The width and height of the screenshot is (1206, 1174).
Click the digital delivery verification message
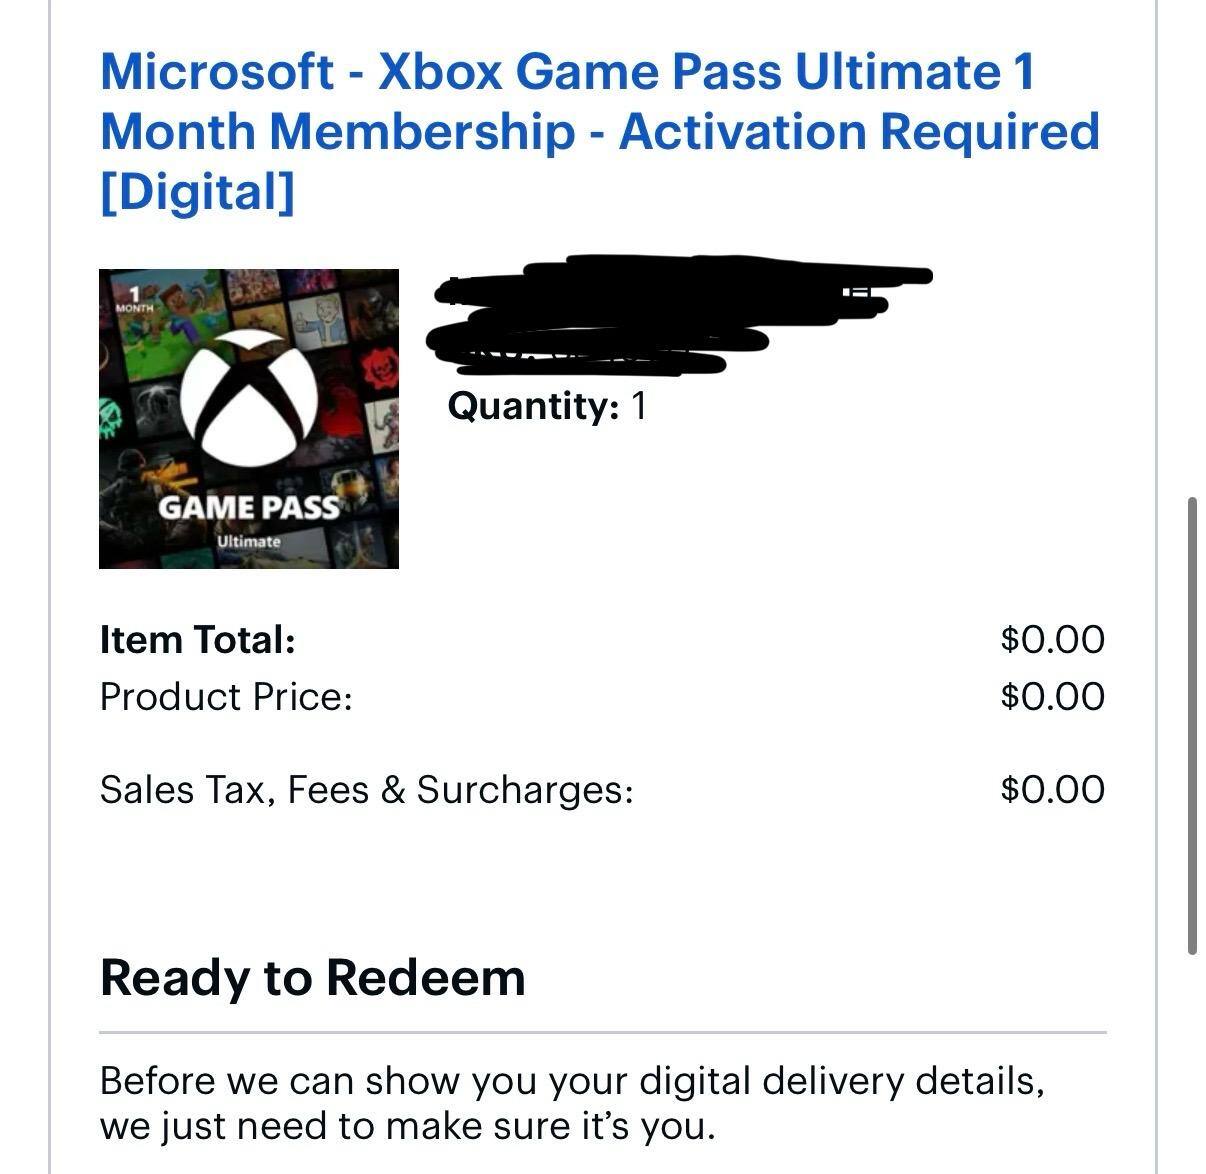coord(572,1103)
